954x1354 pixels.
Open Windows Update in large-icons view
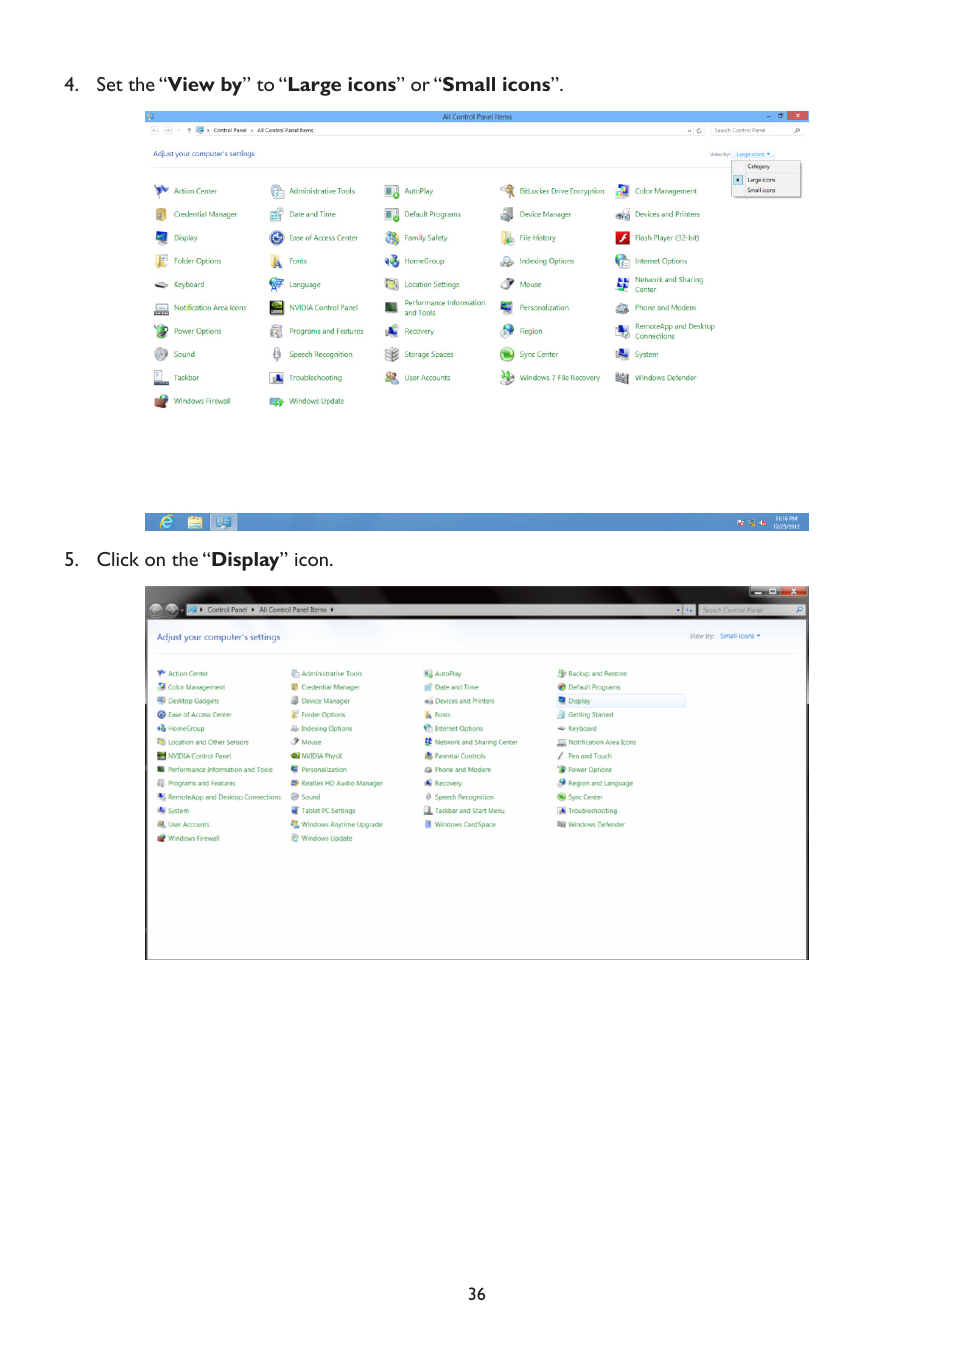(x=307, y=401)
